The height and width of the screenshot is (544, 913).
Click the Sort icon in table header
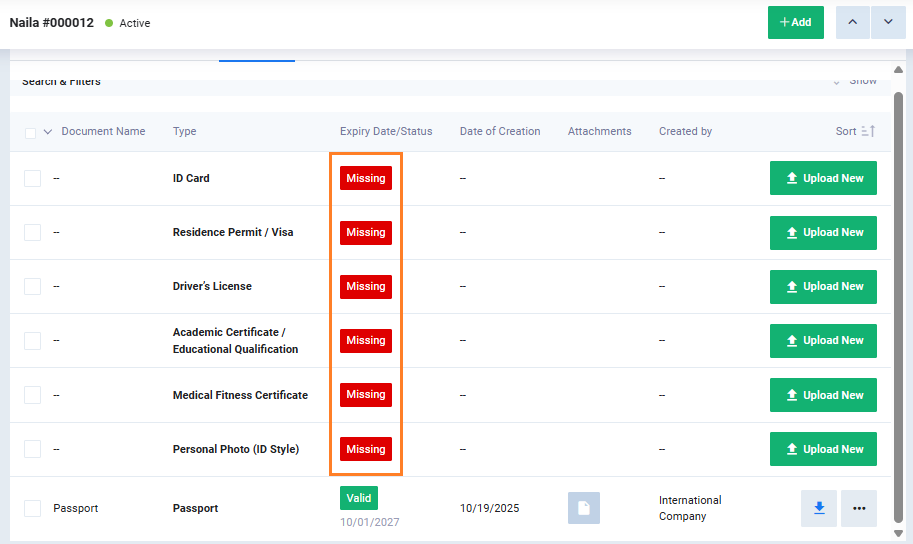868,132
